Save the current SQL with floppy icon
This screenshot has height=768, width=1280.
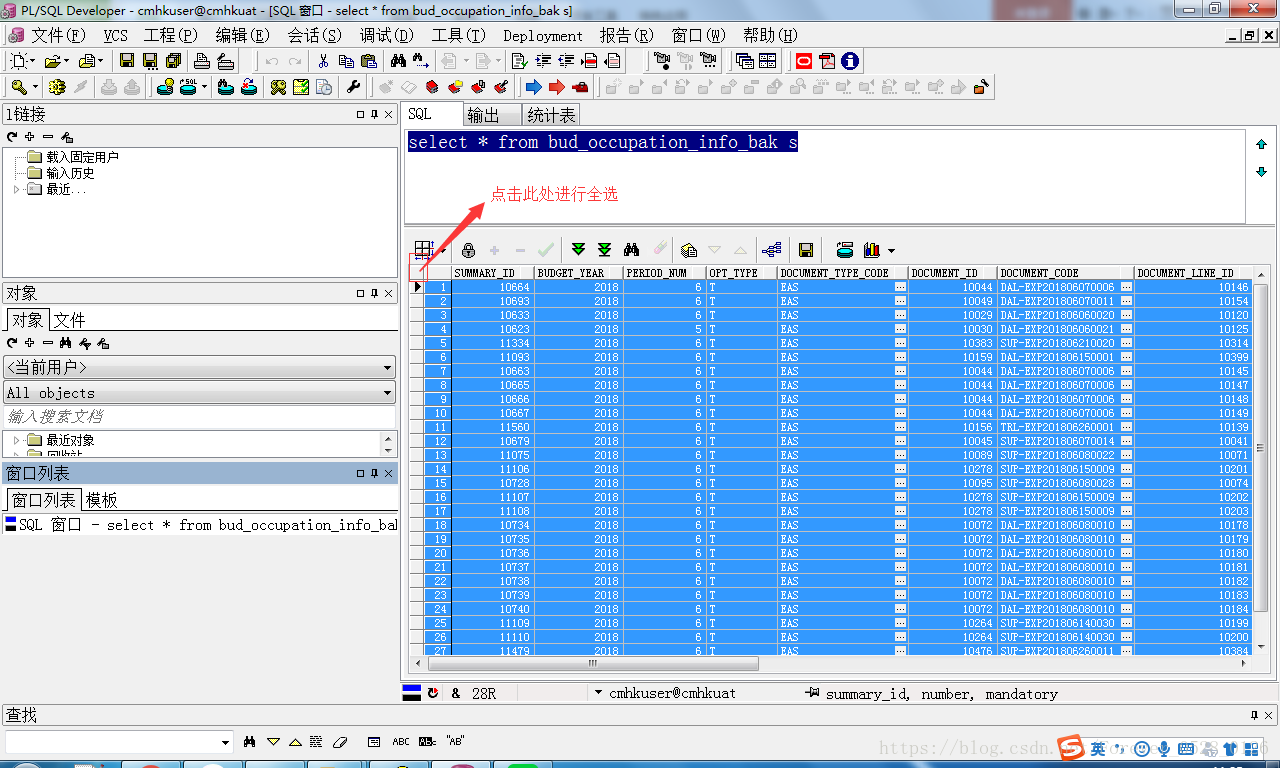click(127, 61)
